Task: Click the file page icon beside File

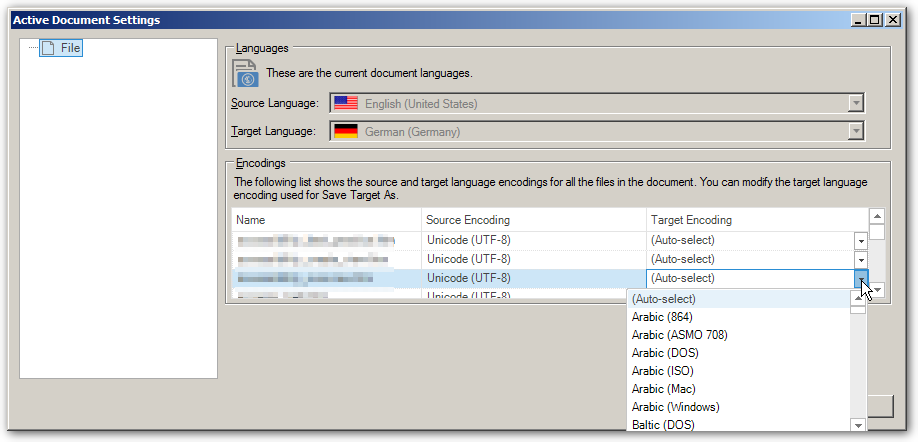Action: [49, 48]
